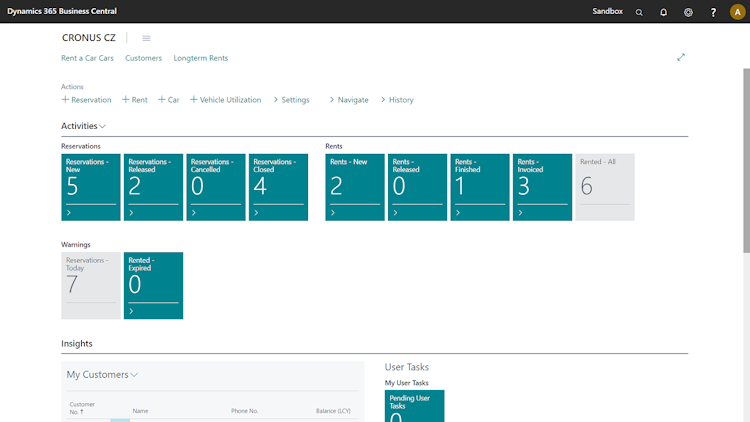The width and height of the screenshot is (750, 422).
Task: Expand the page with the diagonal arrows icon
Action: [x=681, y=57]
